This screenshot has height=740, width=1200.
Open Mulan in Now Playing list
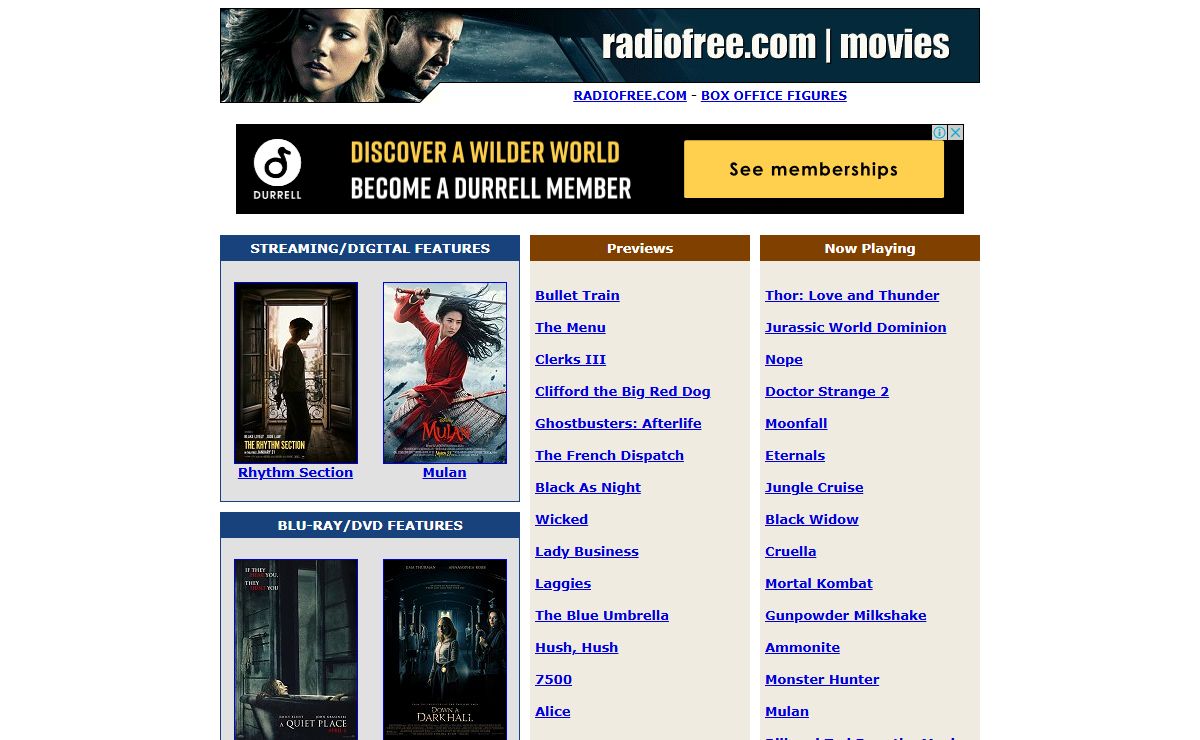click(787, 711)
